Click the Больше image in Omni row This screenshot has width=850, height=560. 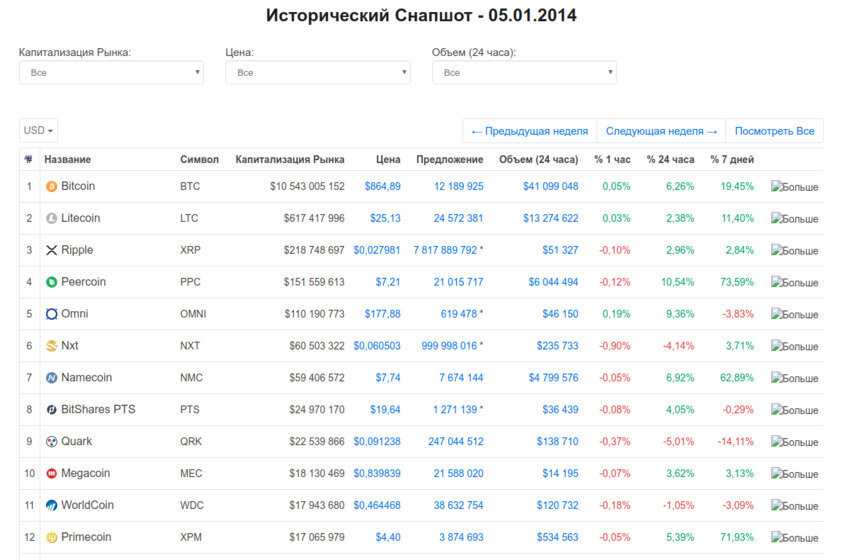795,314
